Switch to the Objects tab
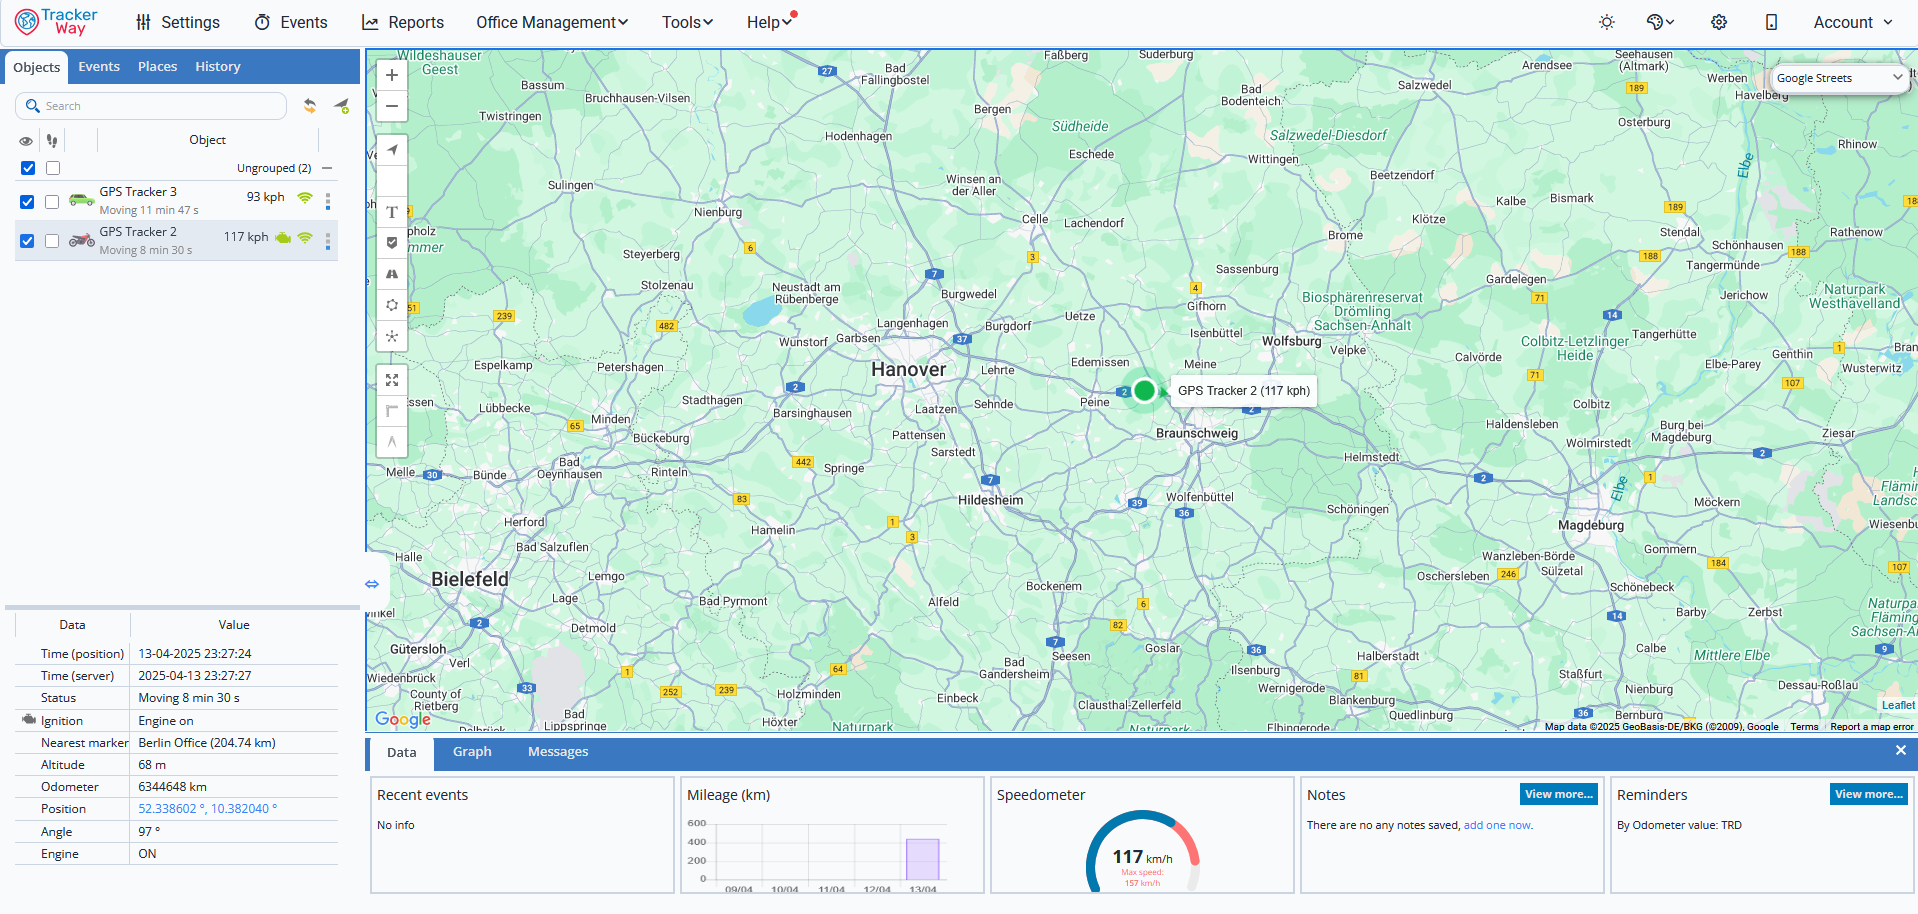The image size is (1918, 914). point(37,67)
